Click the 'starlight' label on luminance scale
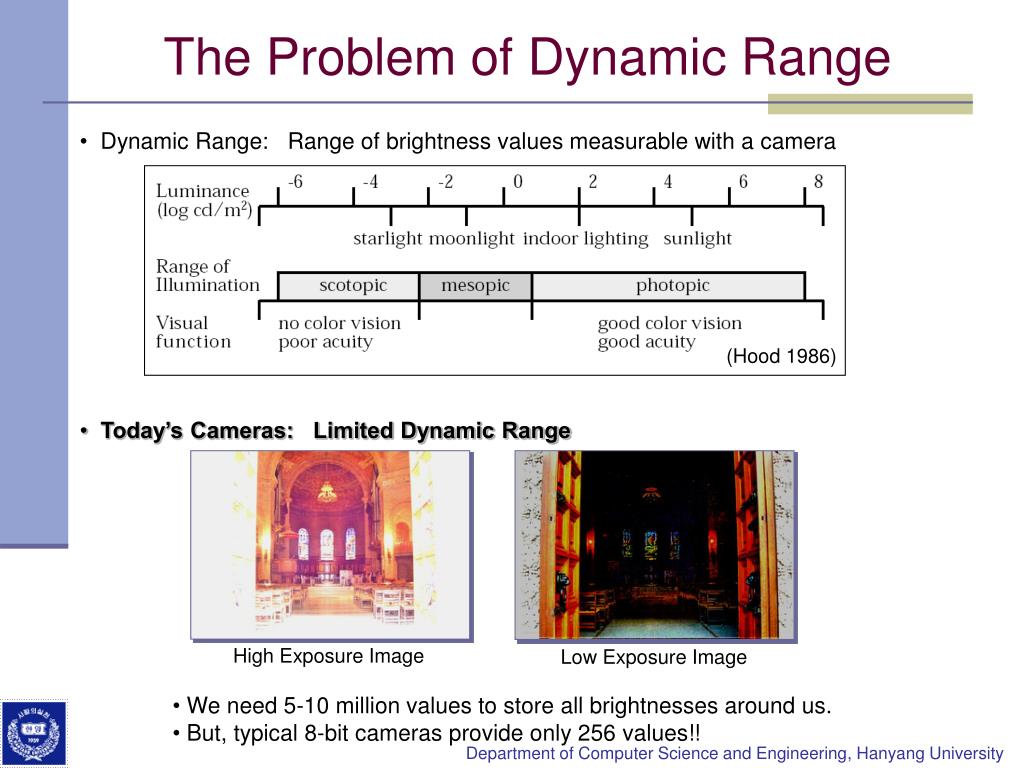This screenshot has width=1024, height=768. pos(388,238)
